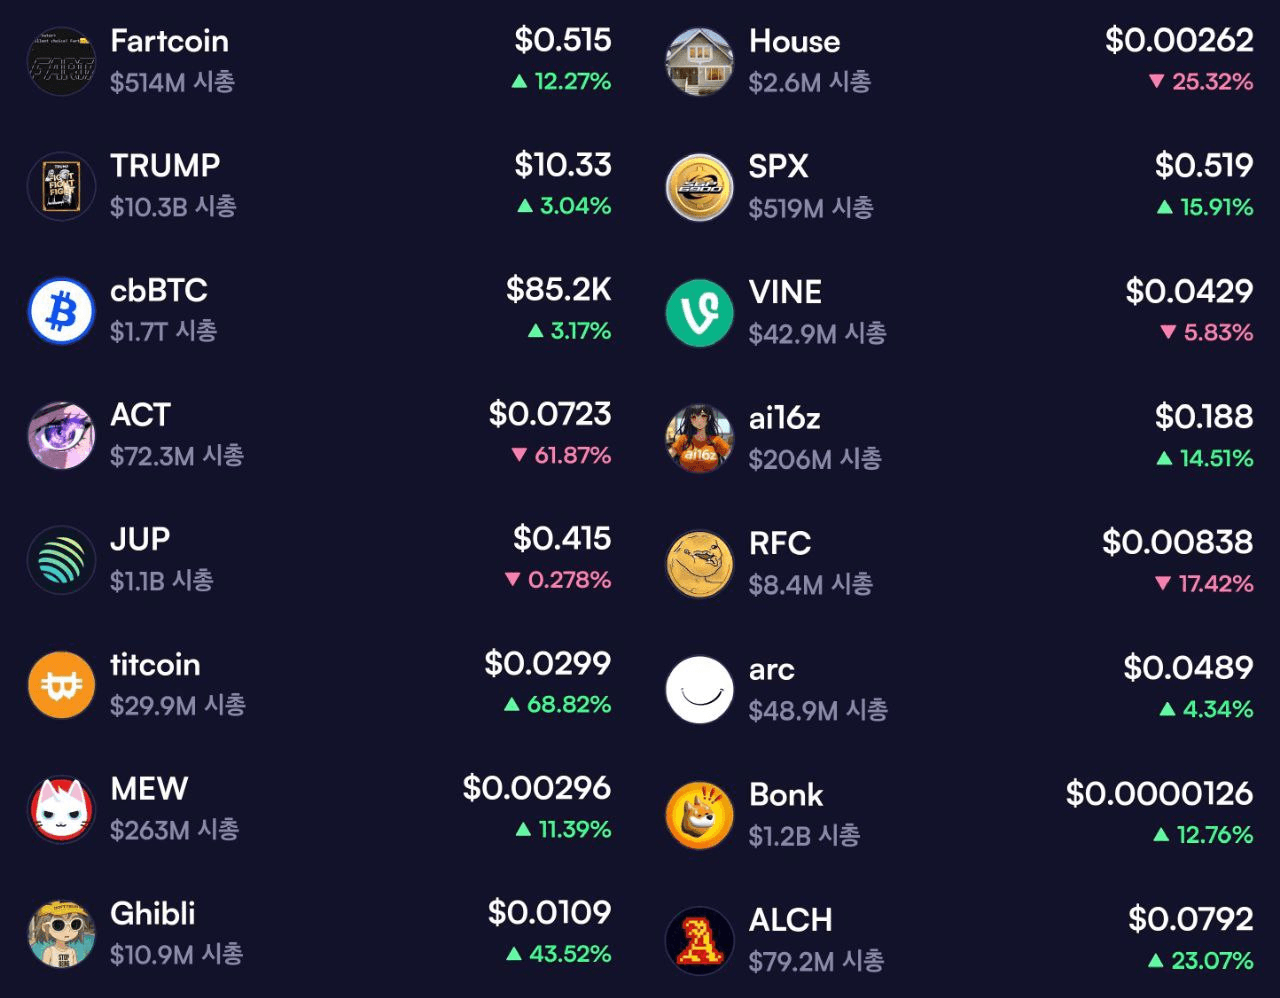Viewport: 1280px width, 998px height.
Task: Select titcoin's 68.82% gain value
Action: [558, 705]
